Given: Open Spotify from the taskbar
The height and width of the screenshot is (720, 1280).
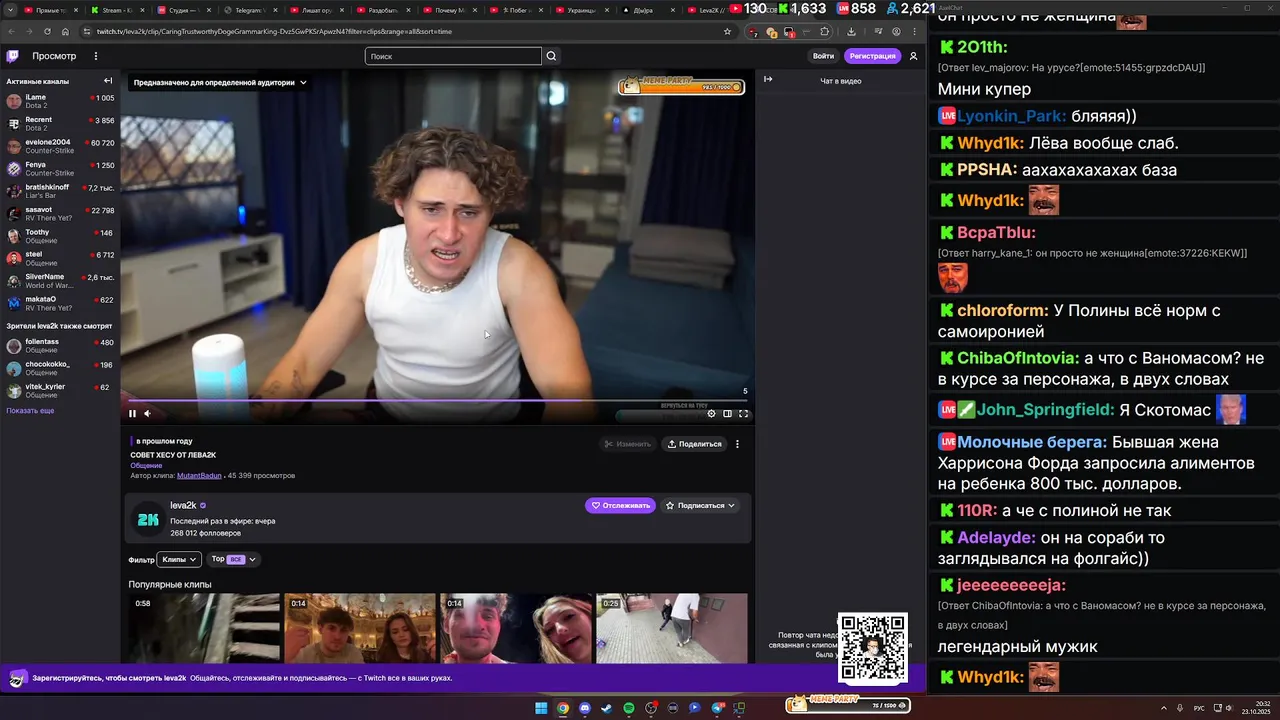Looking at the screenshot, I should (629, 708).
